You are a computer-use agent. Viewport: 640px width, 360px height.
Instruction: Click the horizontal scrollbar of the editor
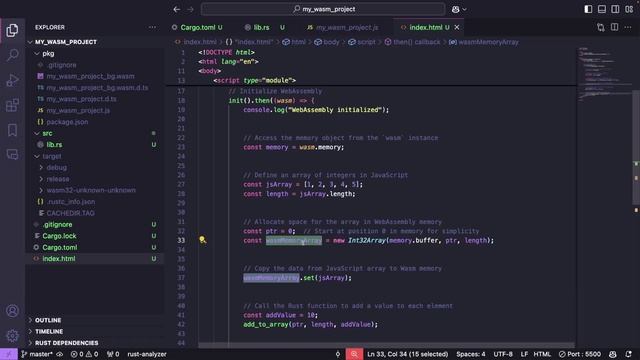(x=386, y=345)
